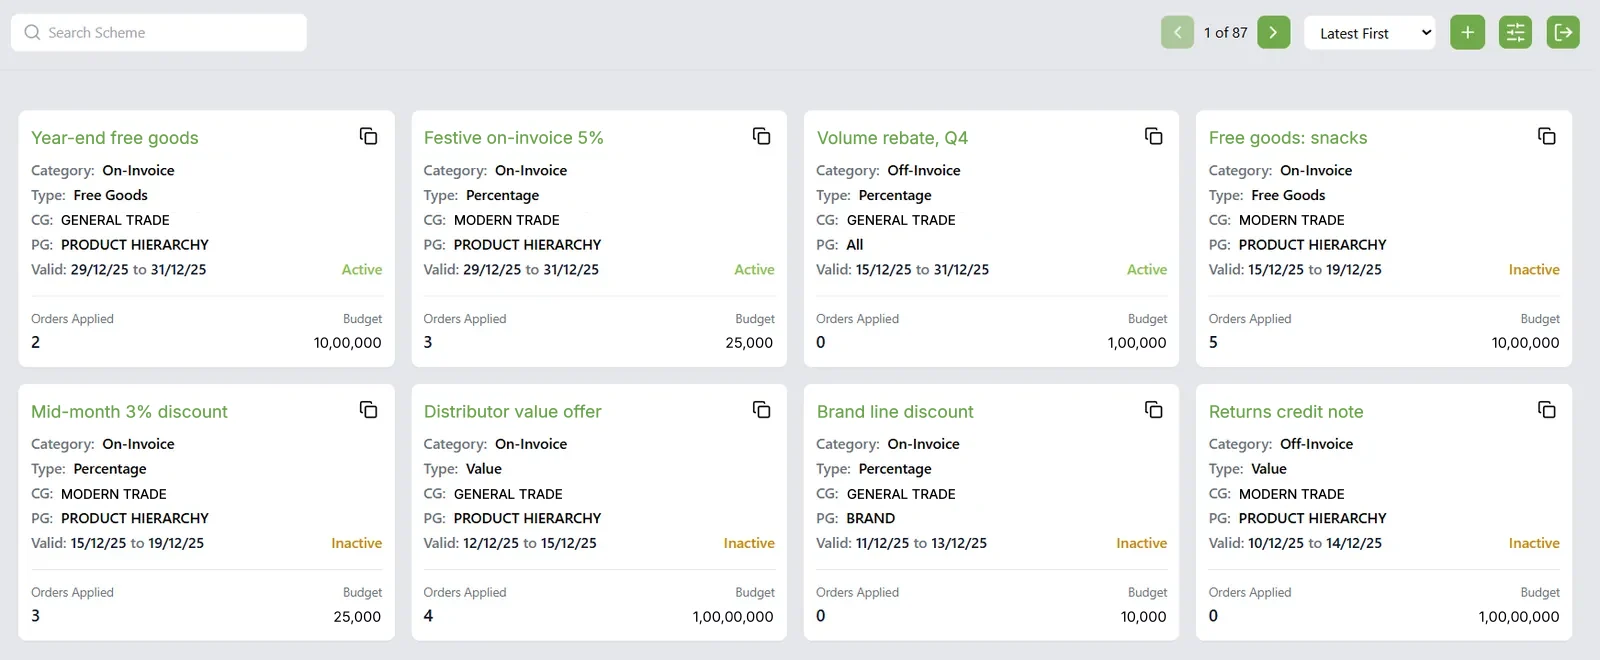Image resolution: width=1600 pixels, height=660 pixels.
Task: Click the search magnifier icon
Action: [32, 32]
